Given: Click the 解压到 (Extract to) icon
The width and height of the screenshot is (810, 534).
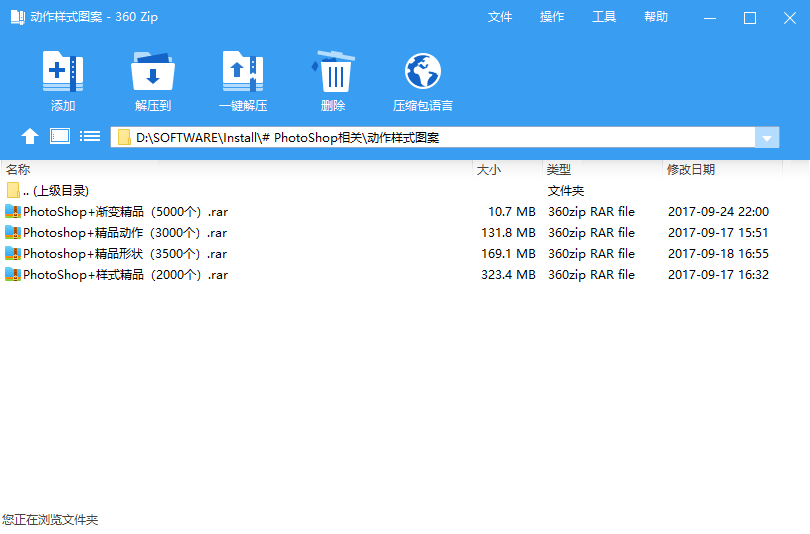Looking at the screenshot, I should coord(153,73).
